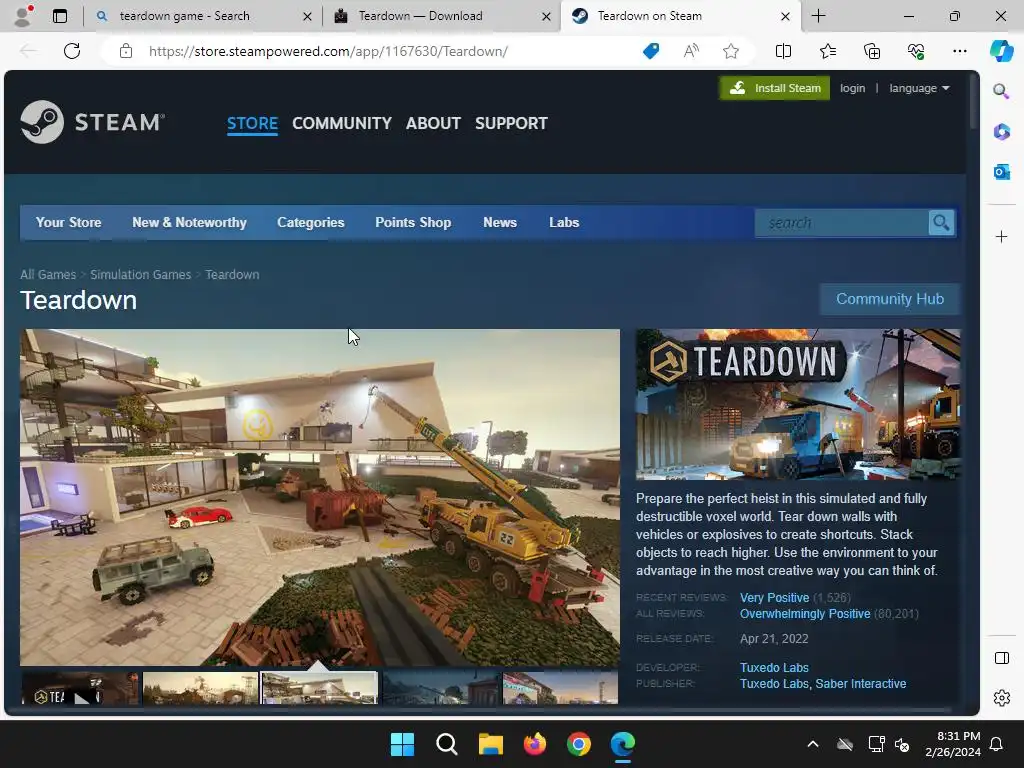Go to All Games breadcrumb
The height and width of the screenshot is (768, 1024).
[48, 275]
